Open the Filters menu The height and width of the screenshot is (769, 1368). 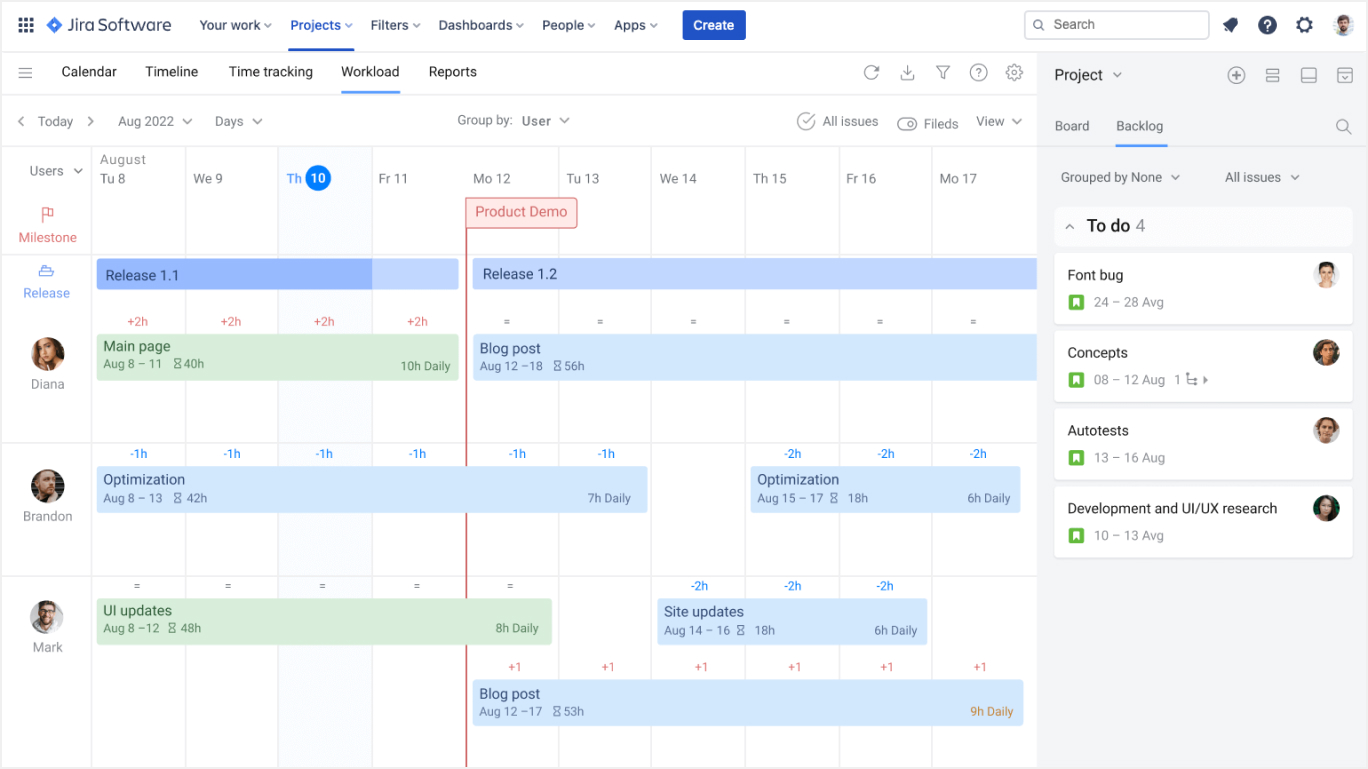(x=395, y=25)
